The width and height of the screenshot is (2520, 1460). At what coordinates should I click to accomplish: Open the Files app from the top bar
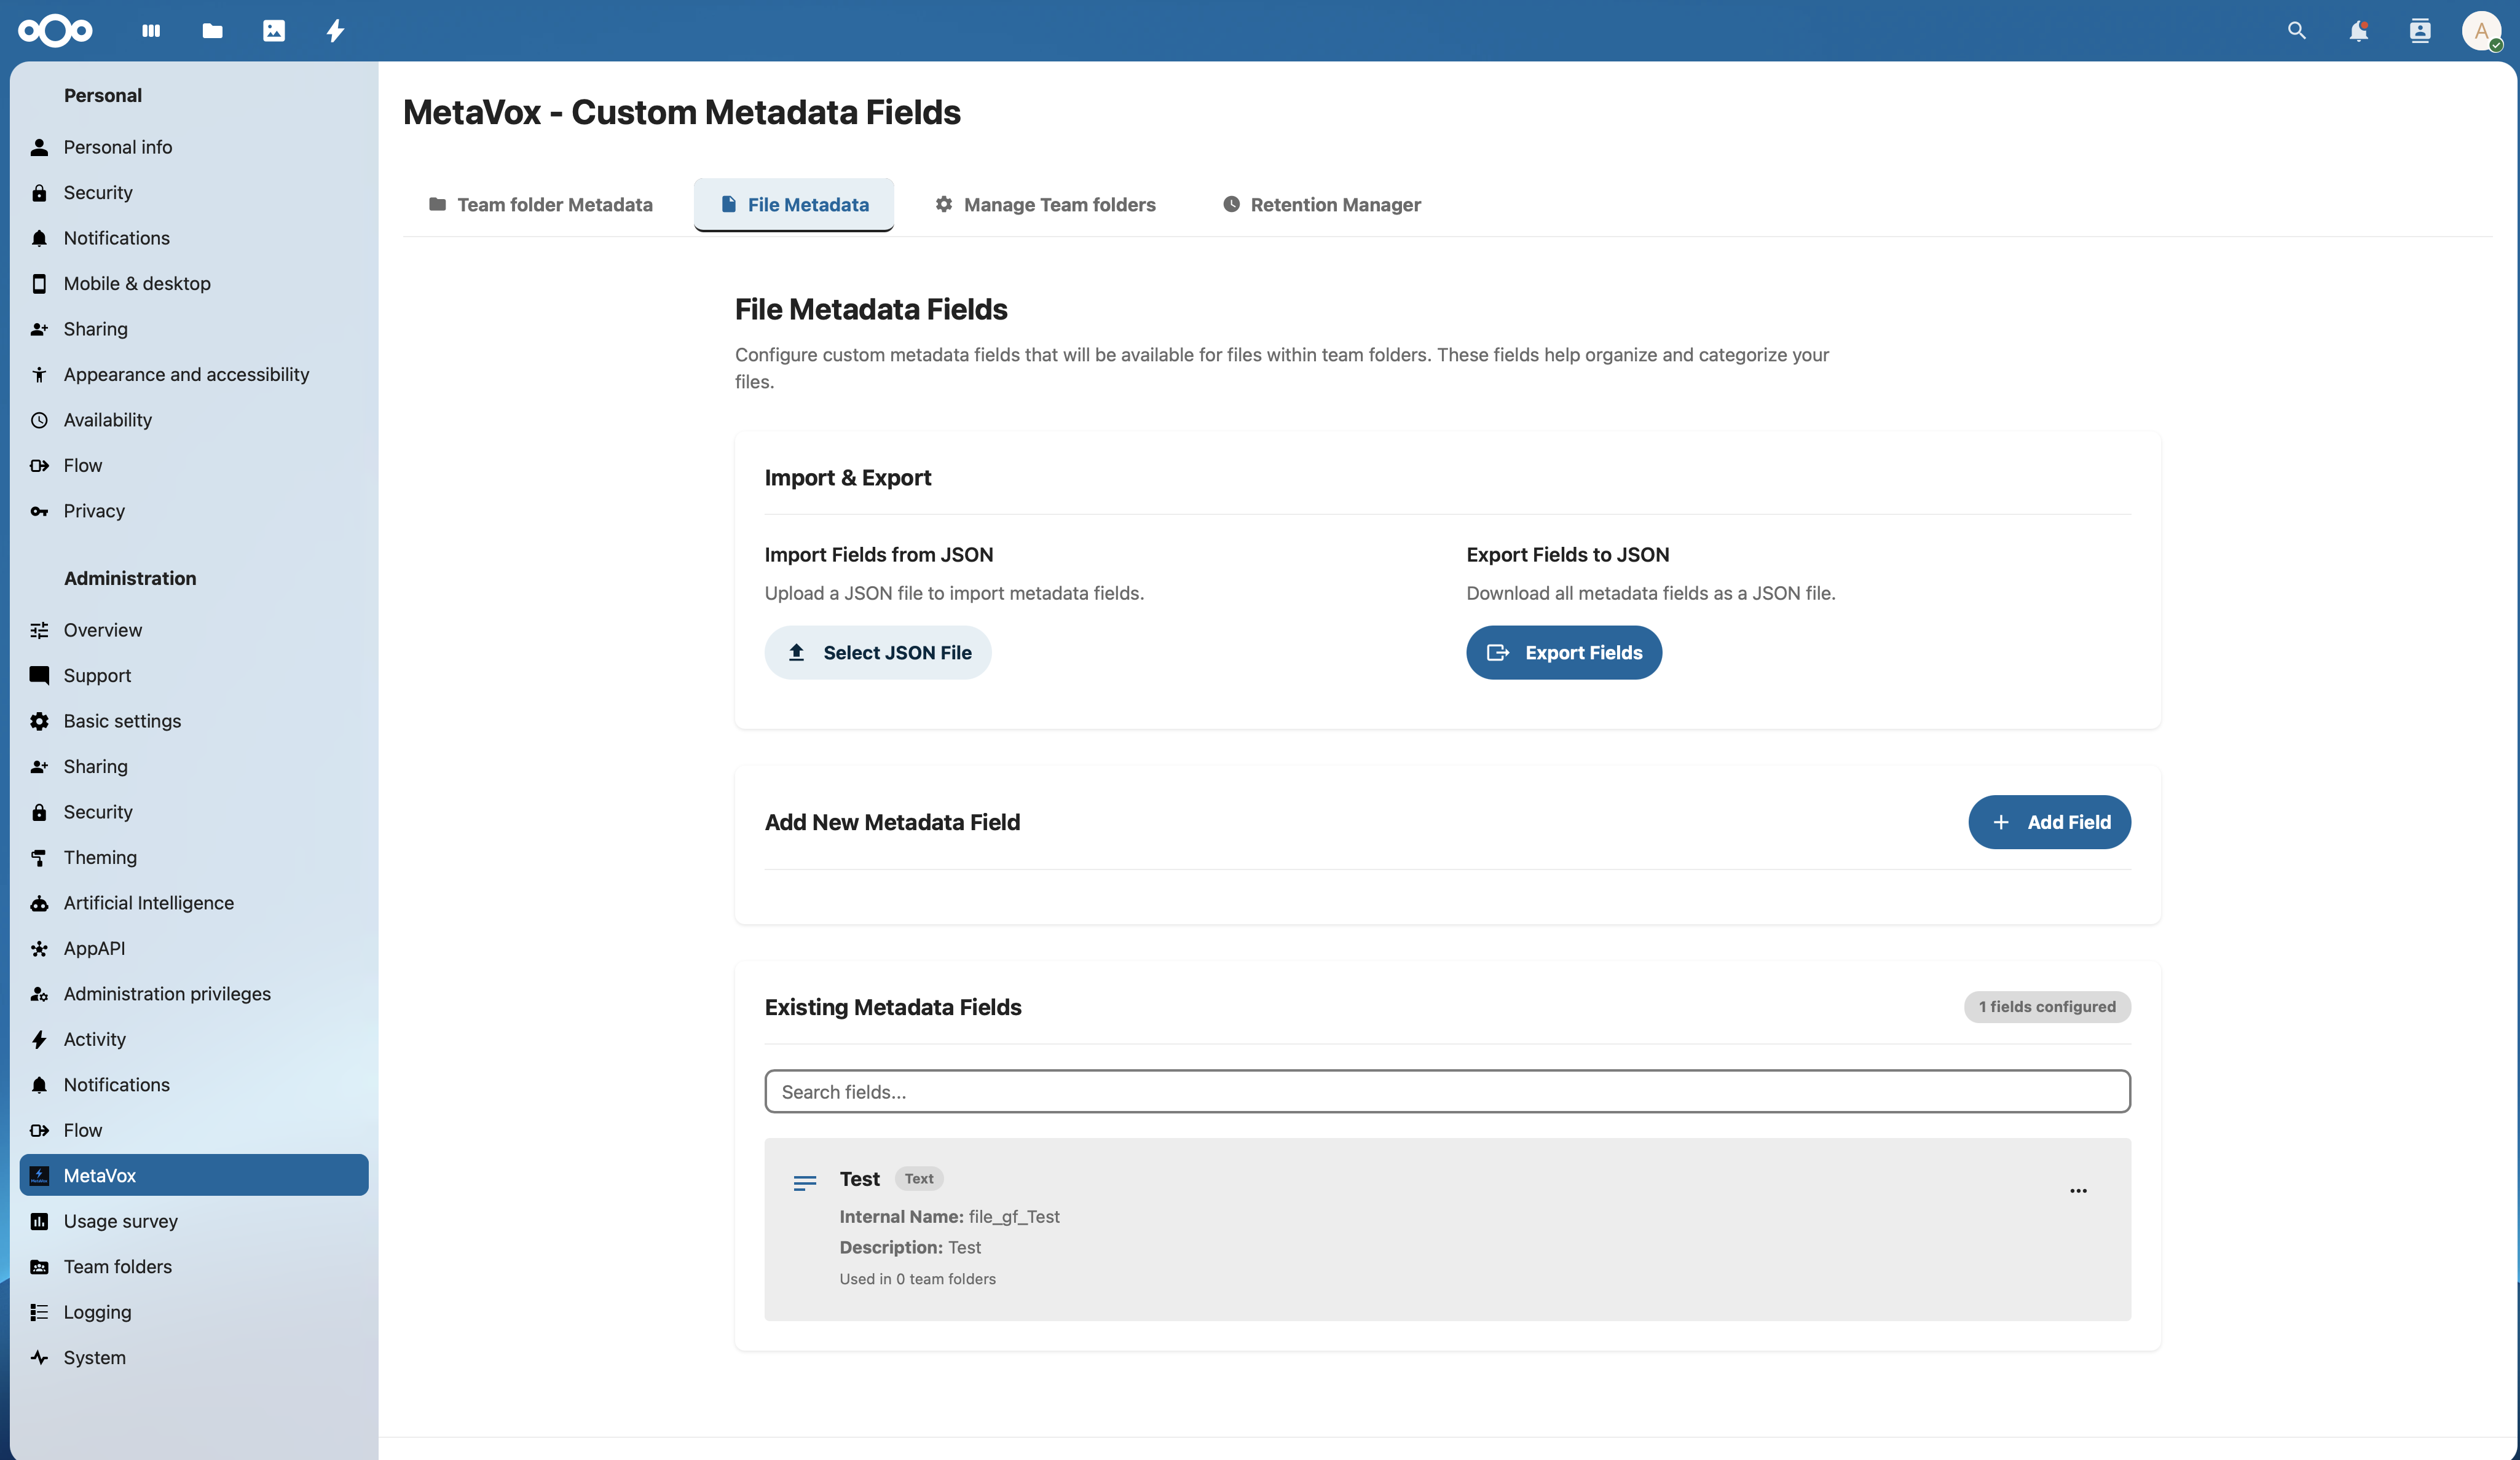(212, 31)
